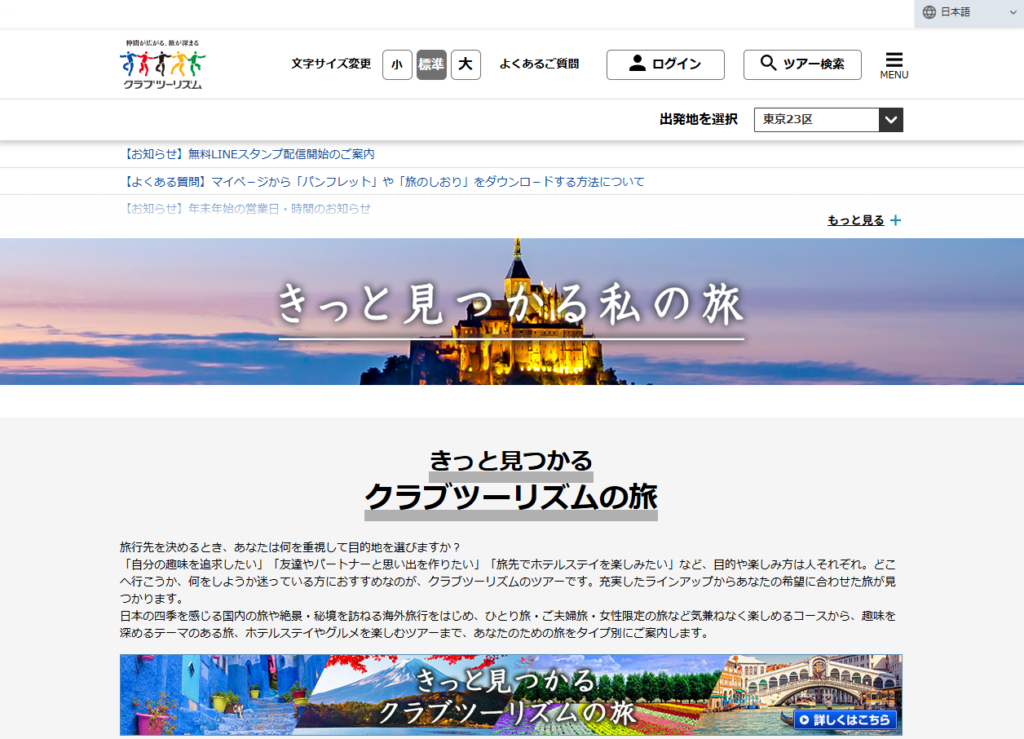This screenshot has height=739, width=1024.
Task: Open the hamburger MENU icon
Action: pyautogui.click(x=894, y=64)
